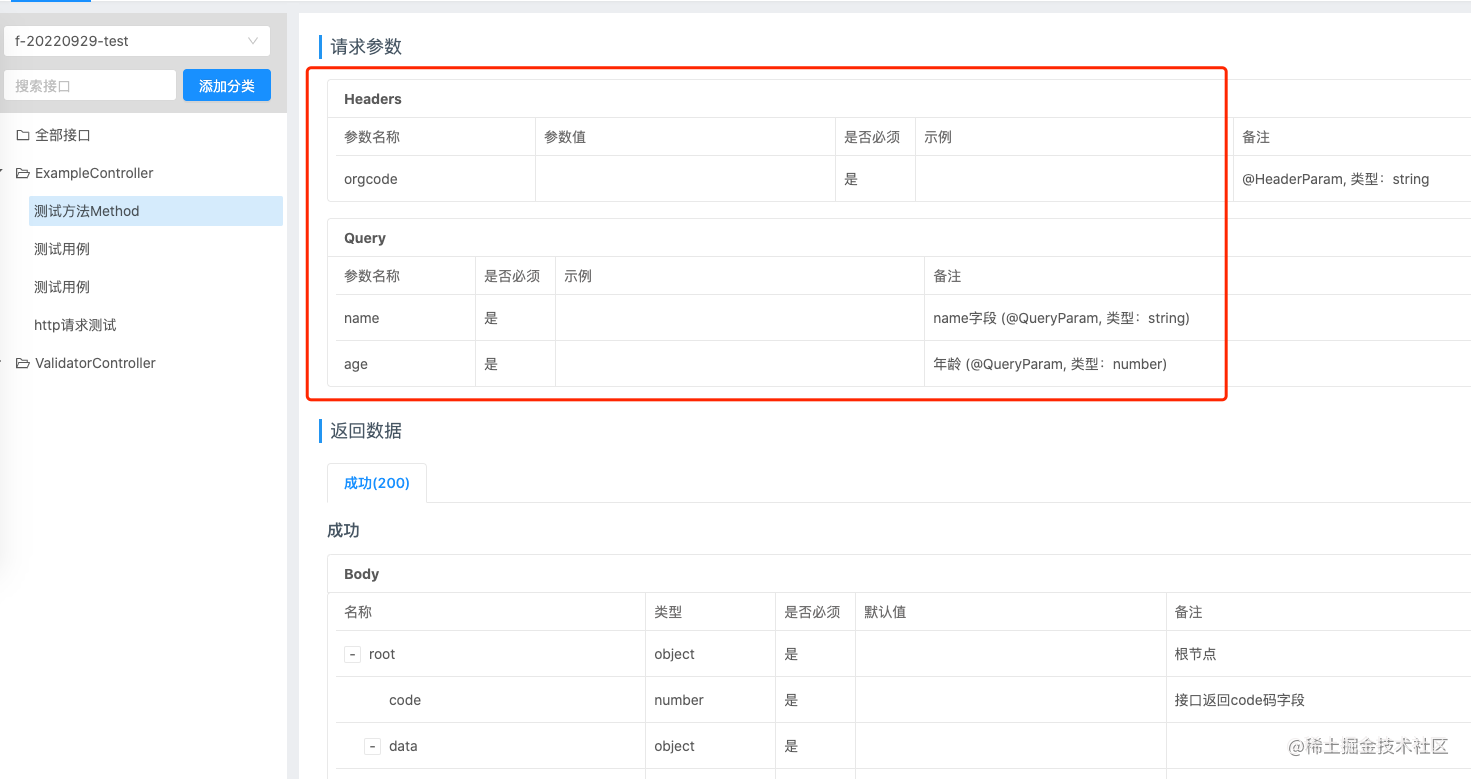
Task: Click the 接口返回code码字段 remark
Action: coord(1240,700)
